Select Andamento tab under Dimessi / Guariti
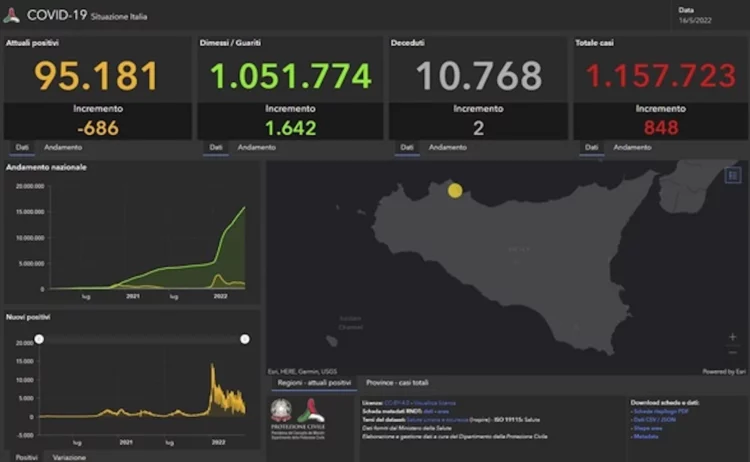 coord(257,147)
